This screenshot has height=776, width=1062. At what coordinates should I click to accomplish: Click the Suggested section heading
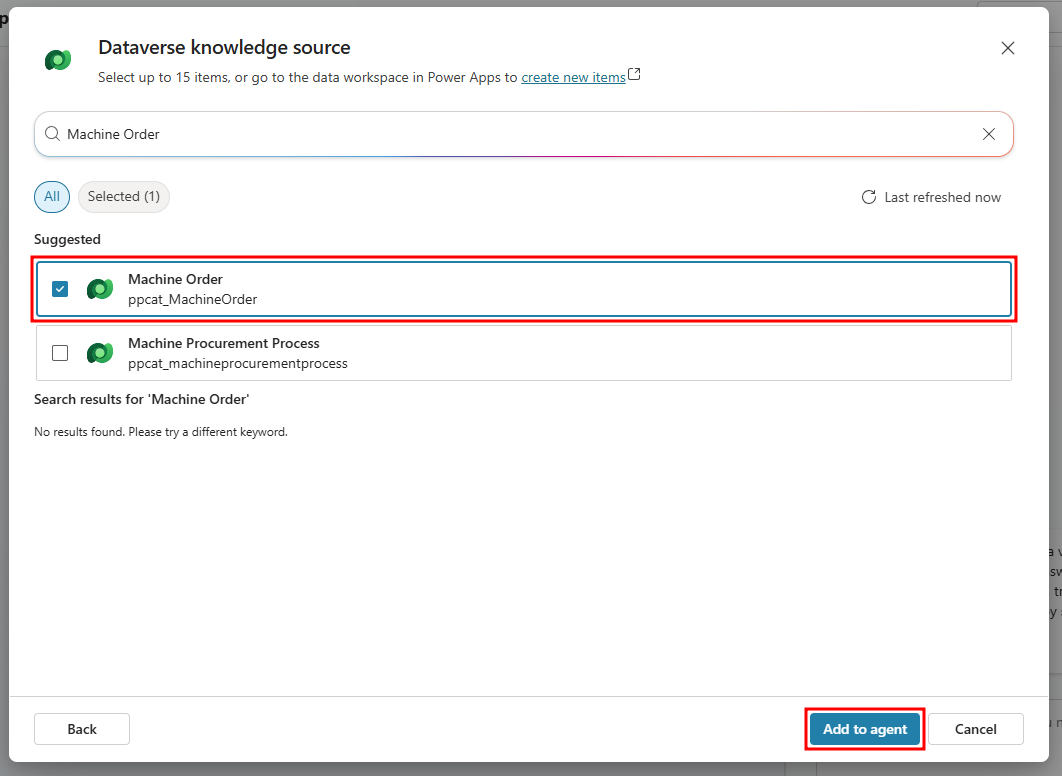67,239
